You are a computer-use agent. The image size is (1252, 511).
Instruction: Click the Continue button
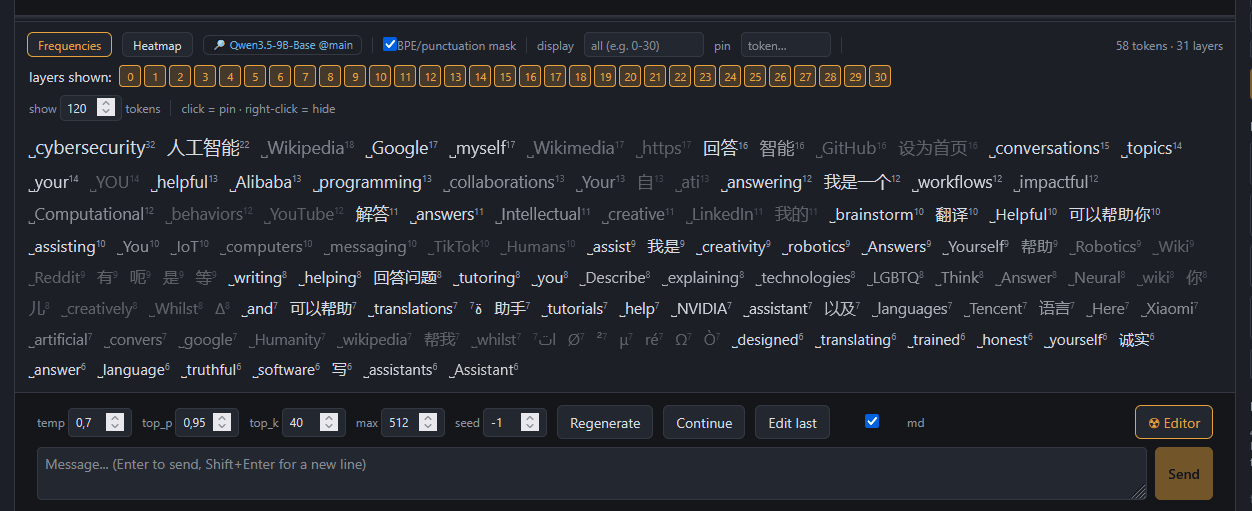coord(704,422)
